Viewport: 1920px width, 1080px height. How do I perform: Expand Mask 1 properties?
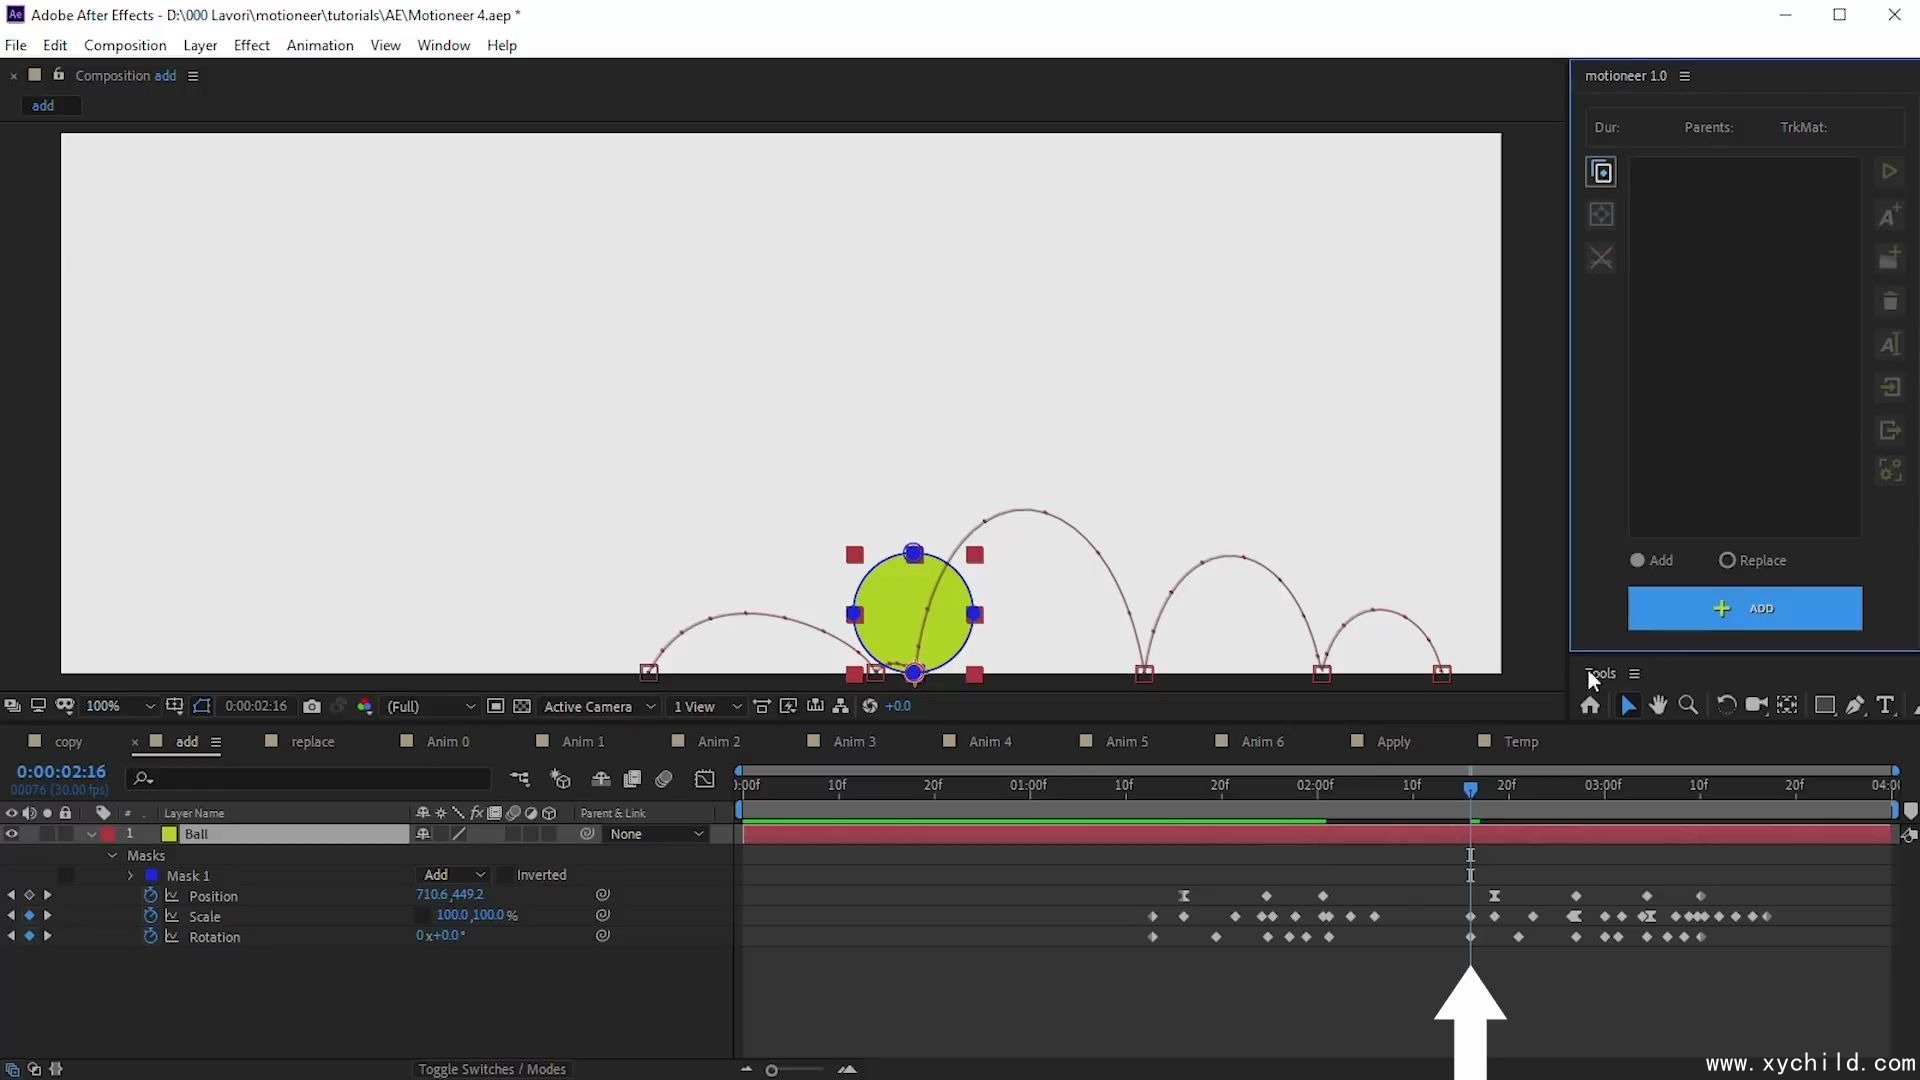point(130,875)
